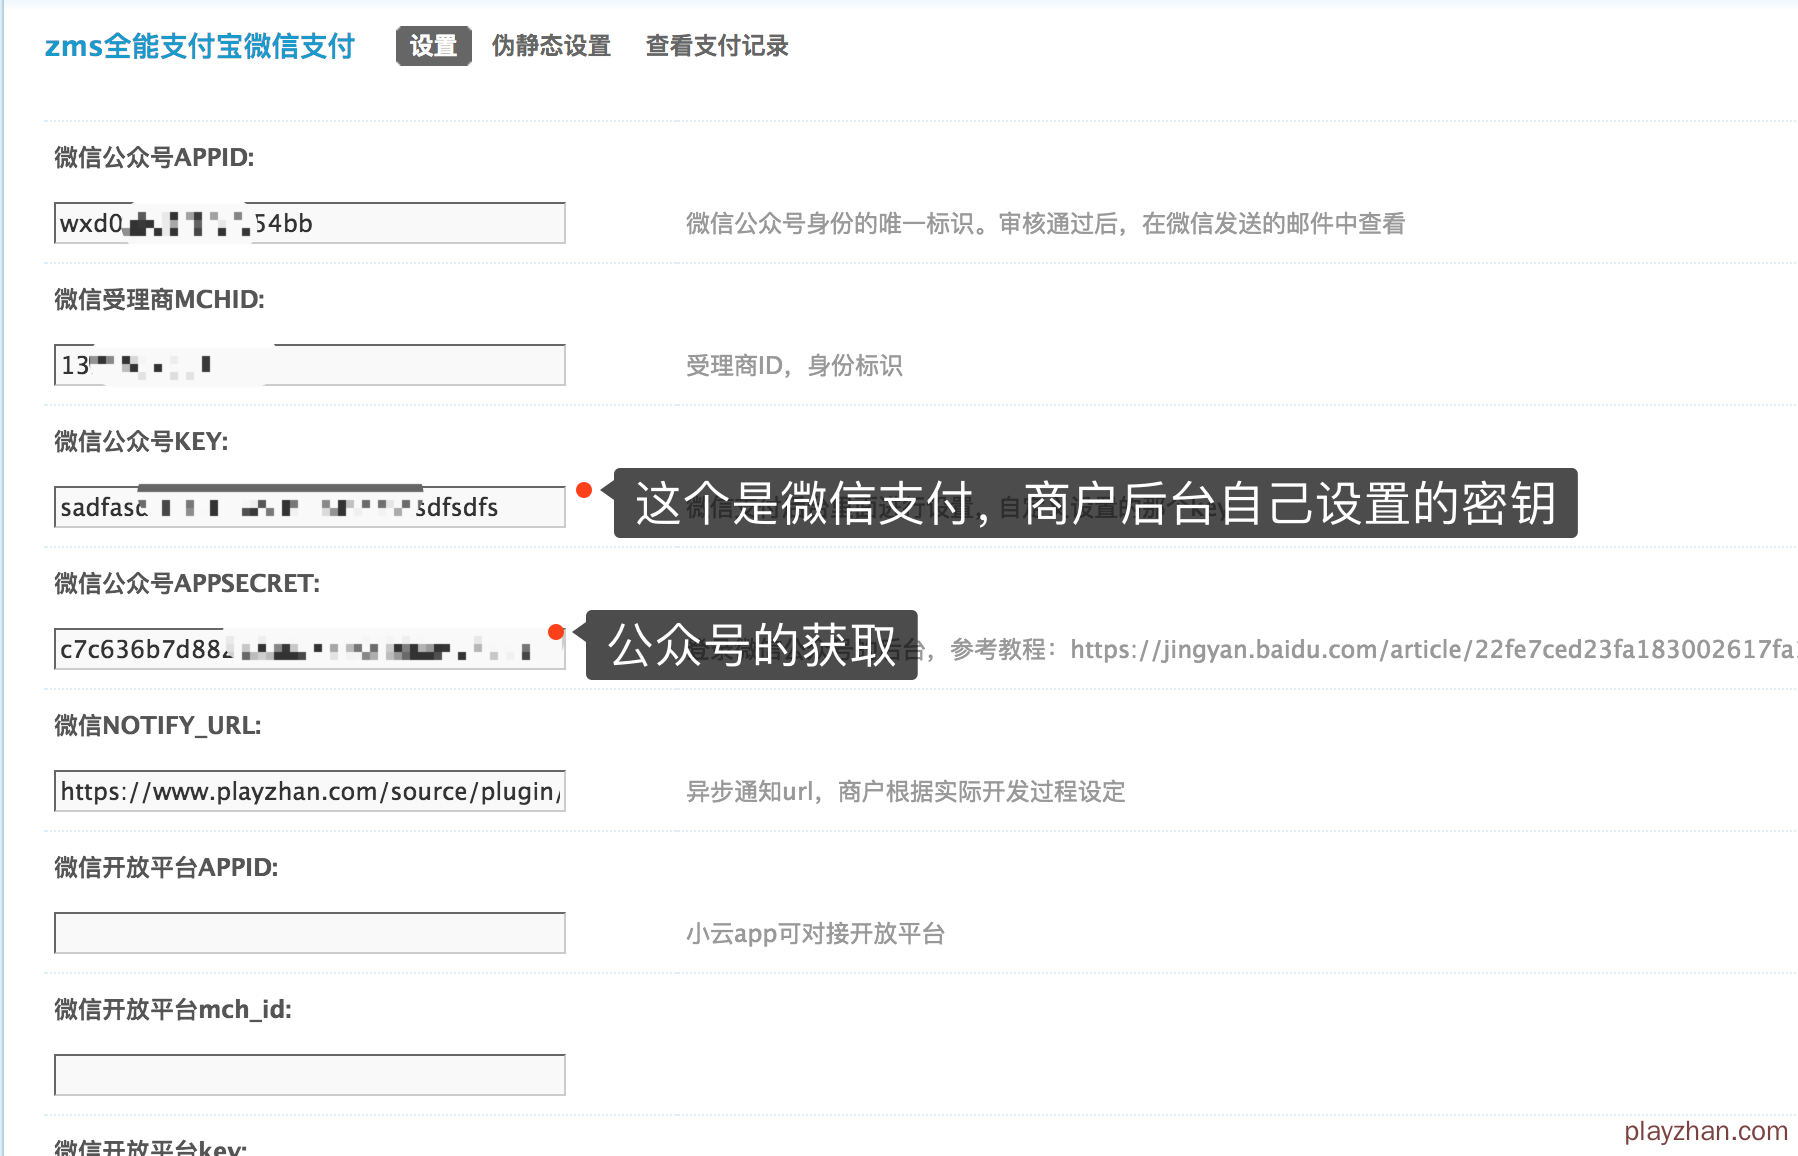Click the 小云app可对接开放平台 hint text
Screen dimensions: 1798x1156
click(x=815, y=934)
